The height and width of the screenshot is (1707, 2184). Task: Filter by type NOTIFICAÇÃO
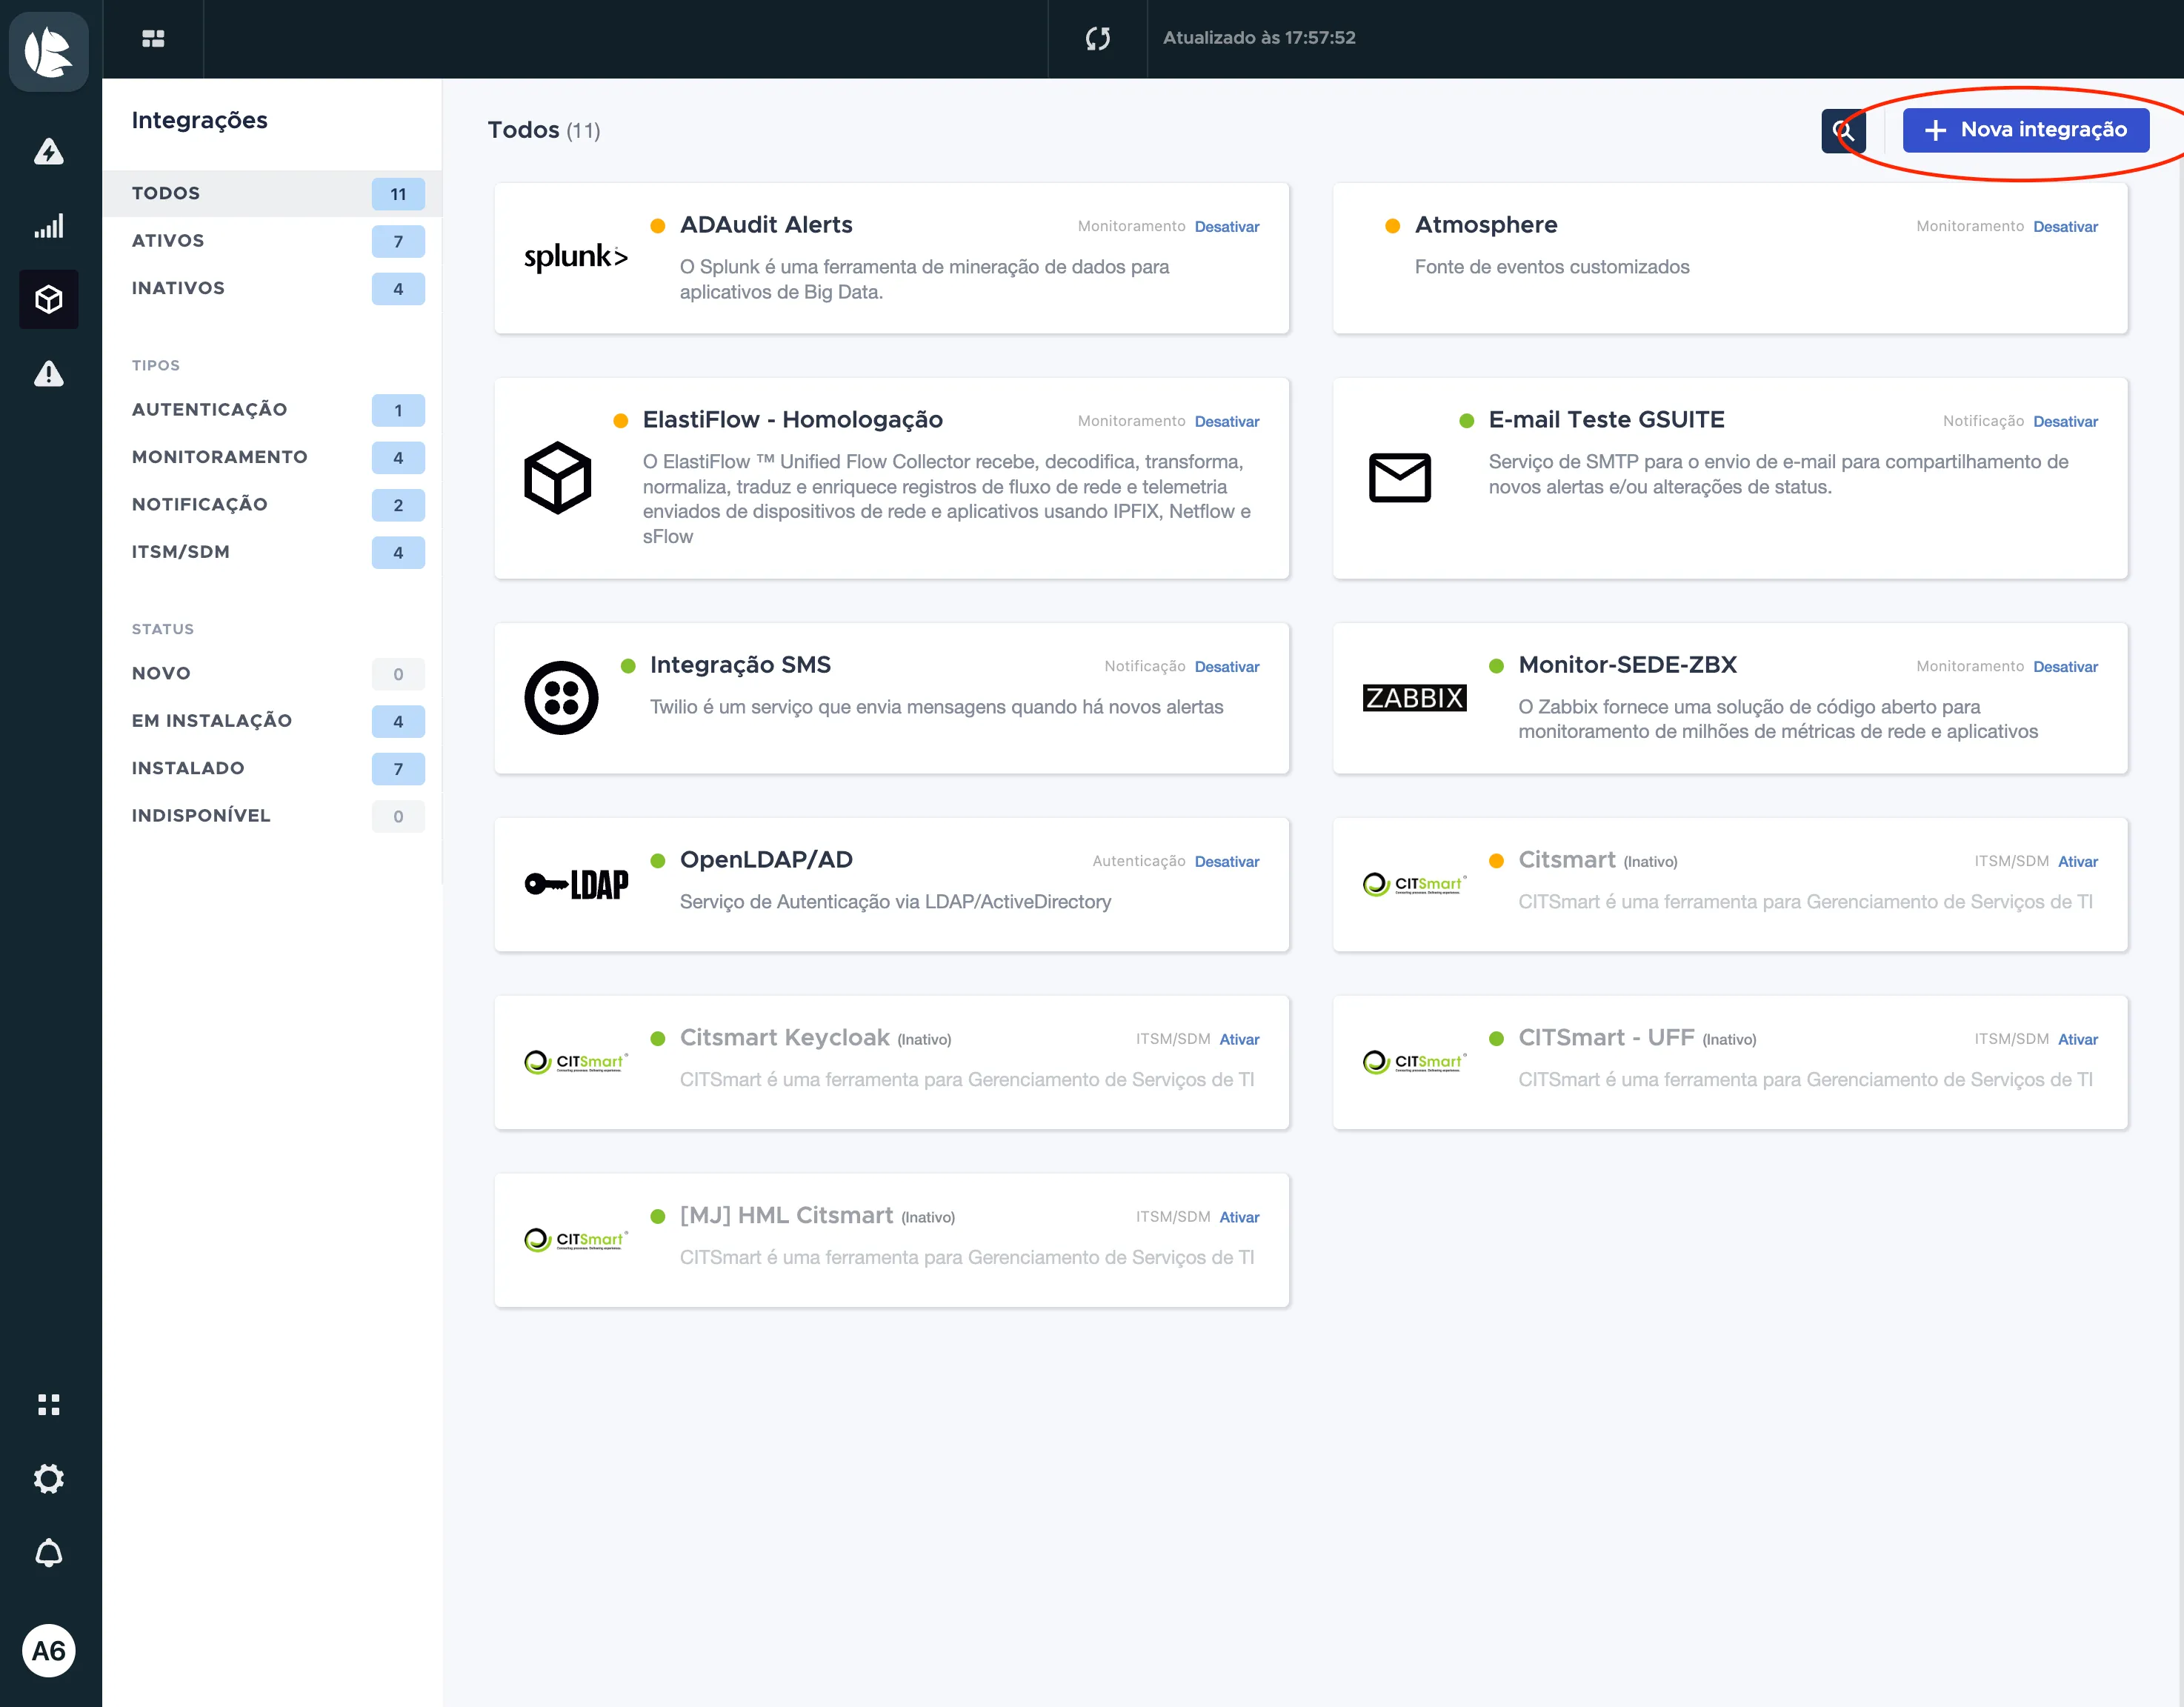click(x=272, y=505)
